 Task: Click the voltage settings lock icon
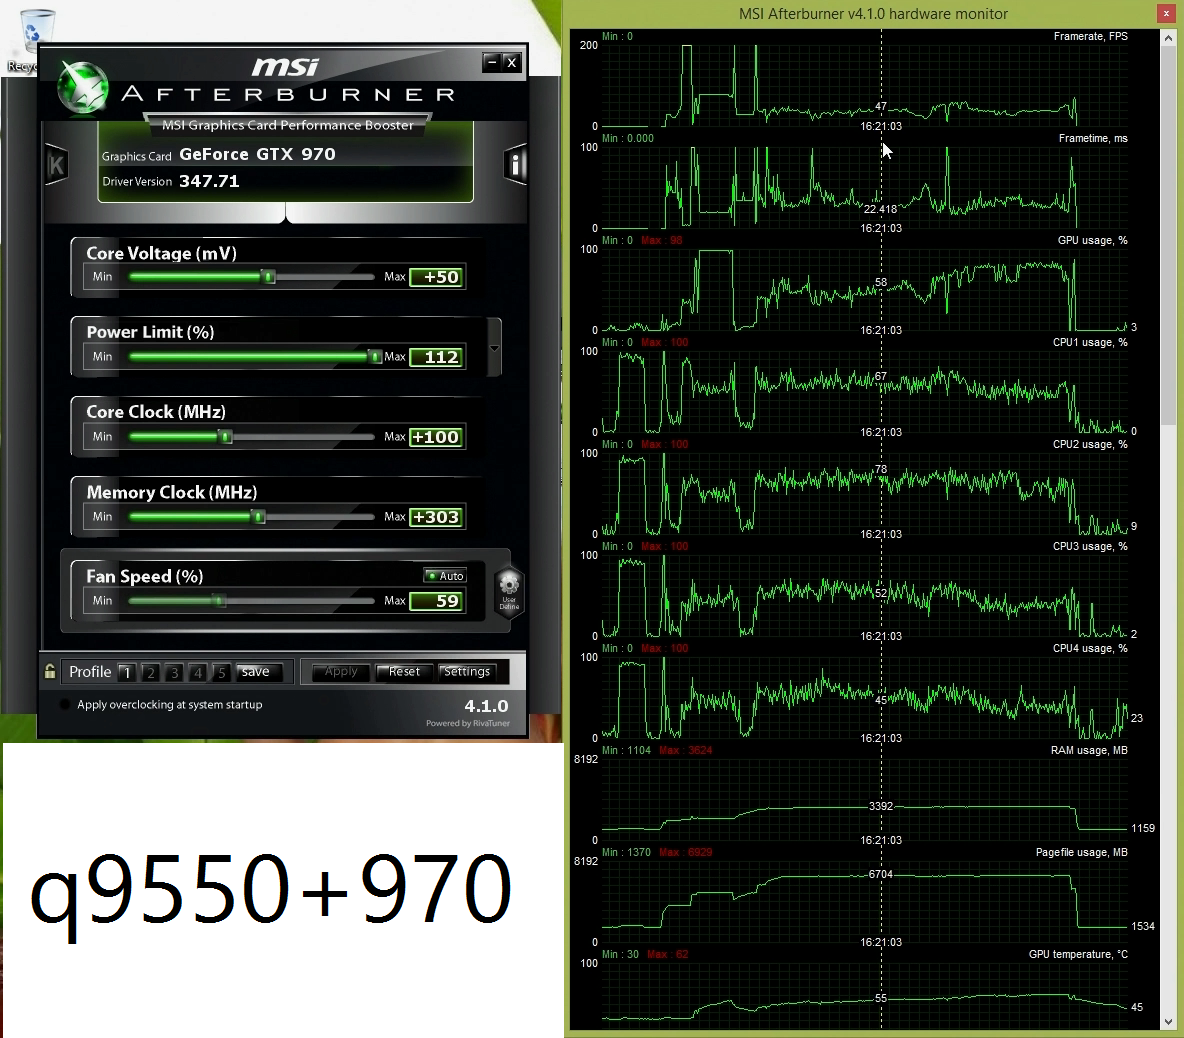[x=50, y=671]
